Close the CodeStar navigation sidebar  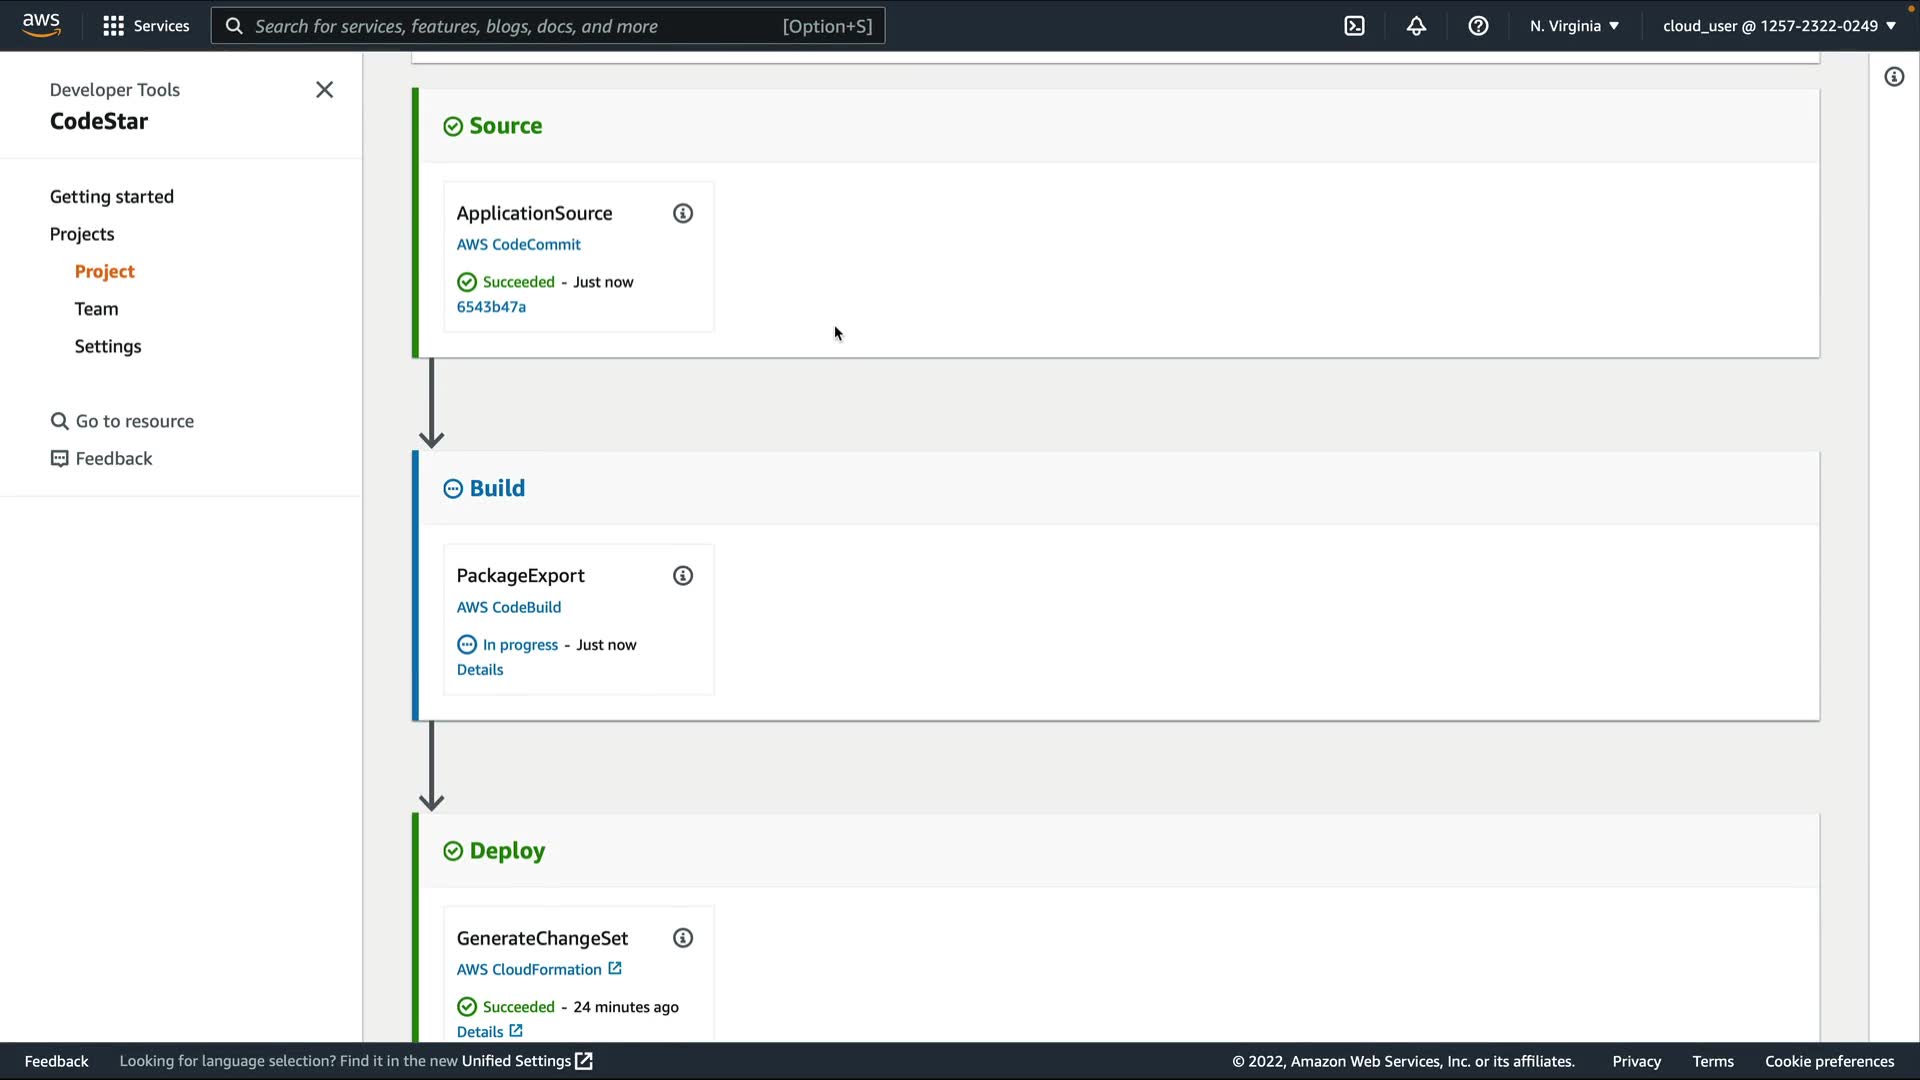[324, 90]
